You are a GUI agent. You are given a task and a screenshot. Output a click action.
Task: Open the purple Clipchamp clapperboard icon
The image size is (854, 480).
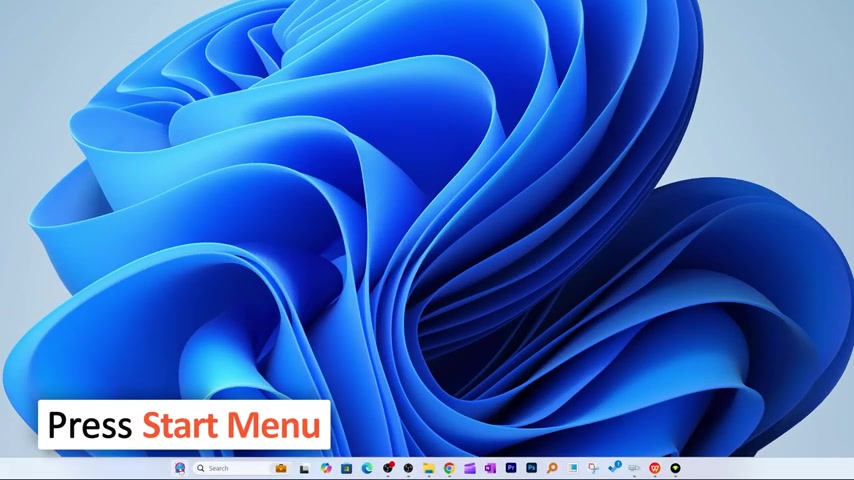pyautogui.click(x=470, y=468)
